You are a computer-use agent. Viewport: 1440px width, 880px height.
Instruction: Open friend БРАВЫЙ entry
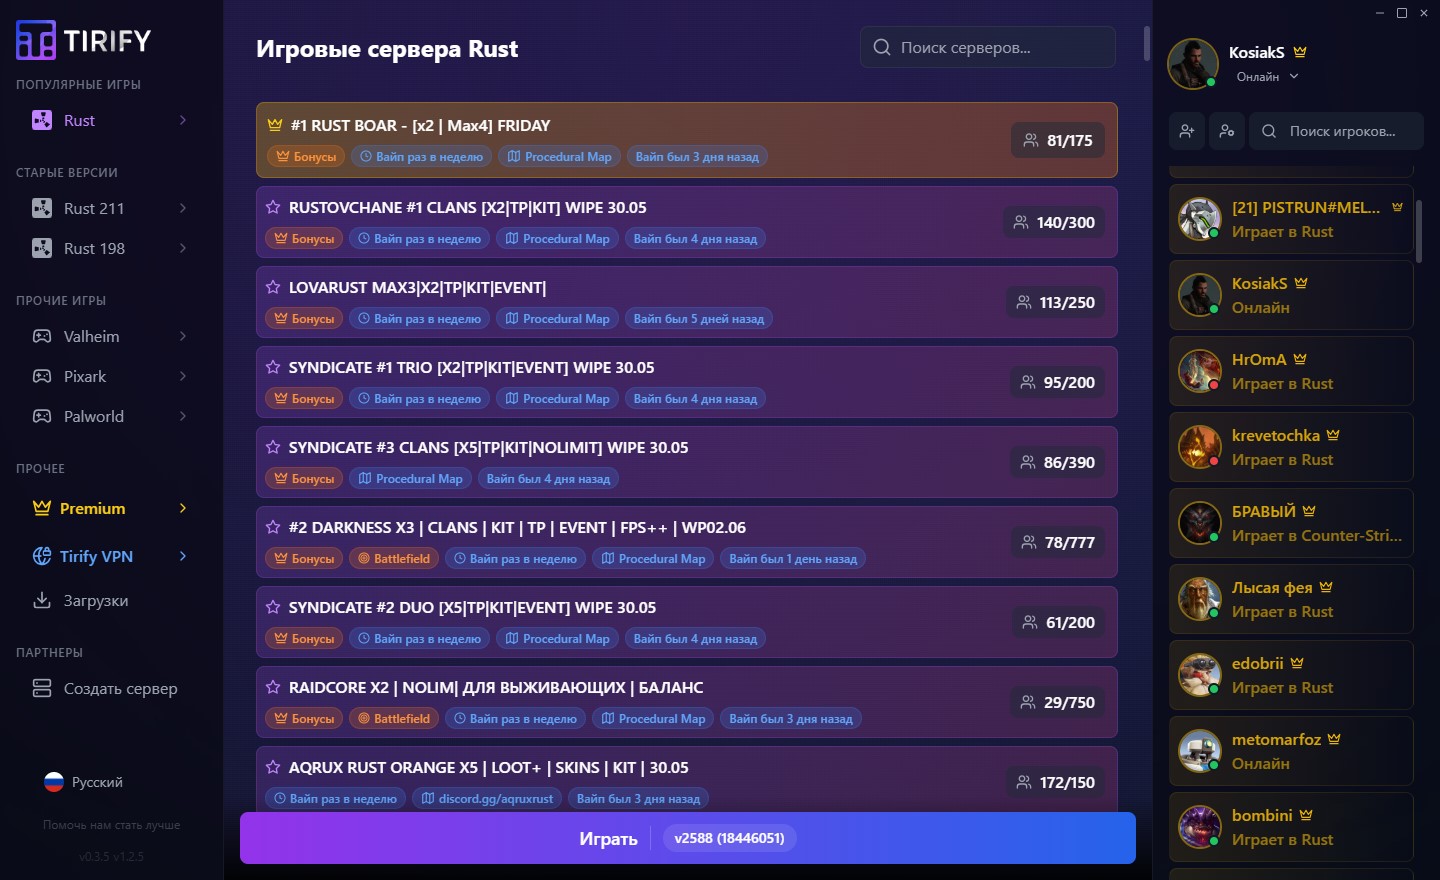(x=1291, y=523)
